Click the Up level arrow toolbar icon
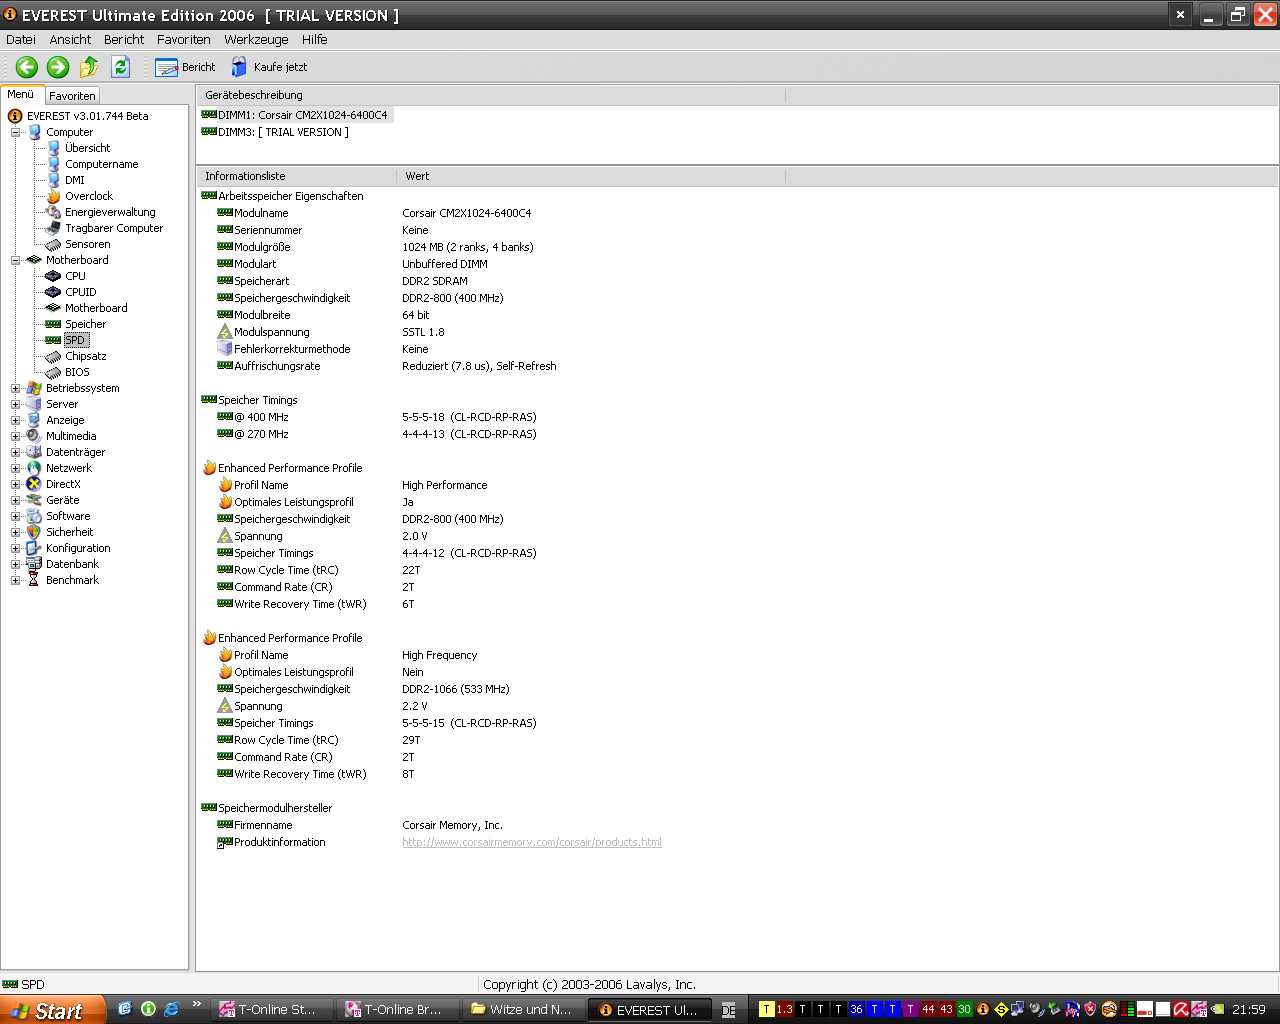Screen dimensions: 1280x1024 click(89, 67)
